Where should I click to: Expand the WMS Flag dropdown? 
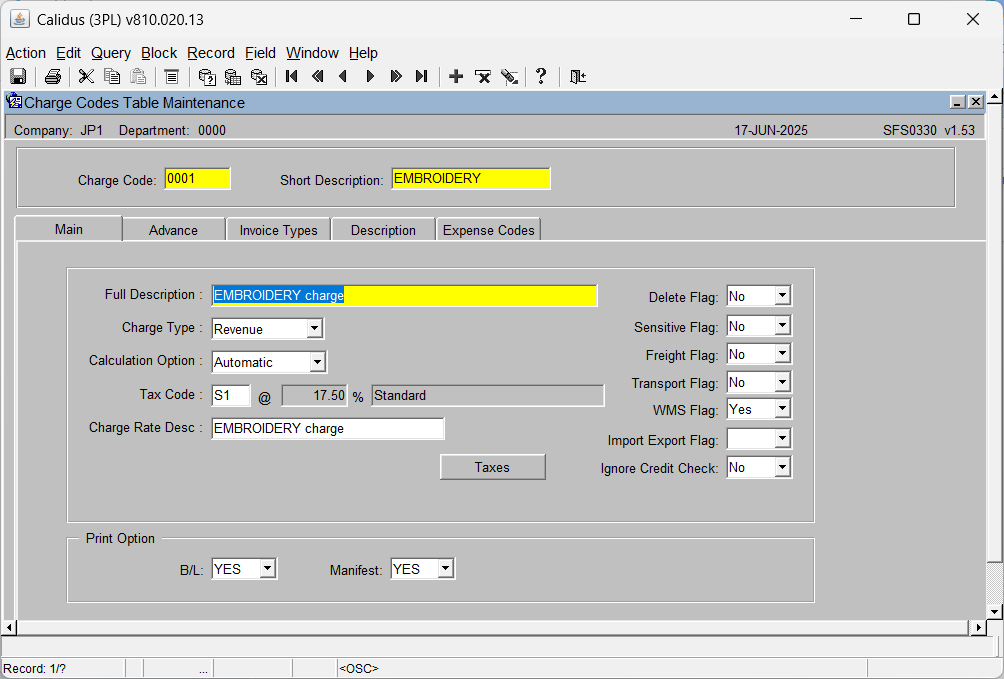tap(782, 409)
